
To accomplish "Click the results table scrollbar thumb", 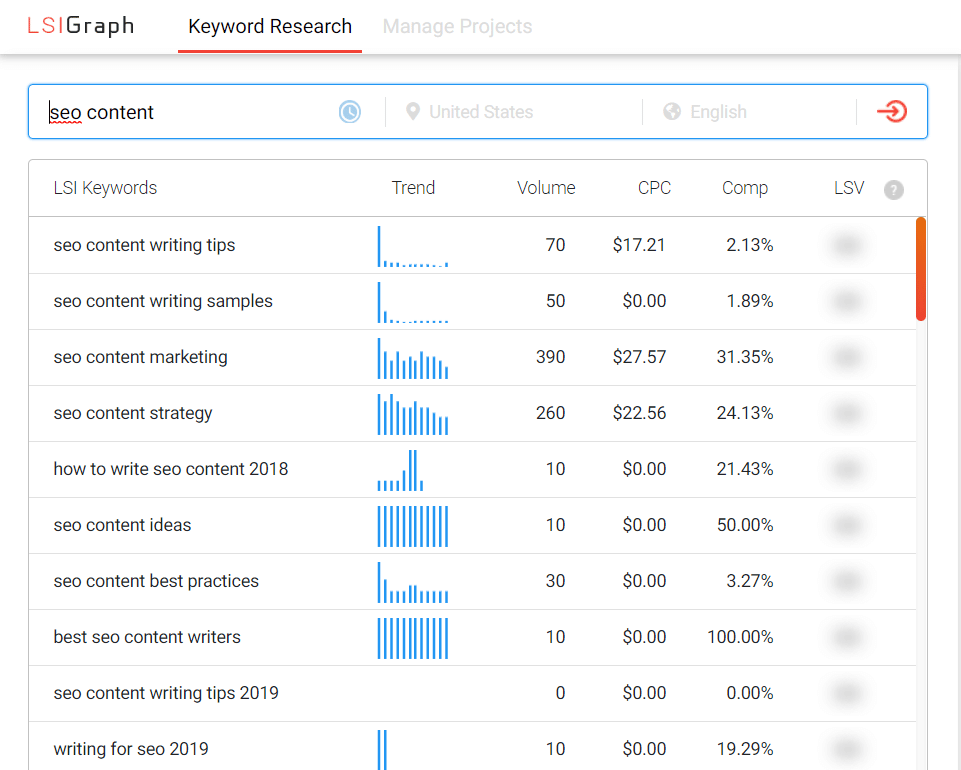I will click(x=921, y=269).
